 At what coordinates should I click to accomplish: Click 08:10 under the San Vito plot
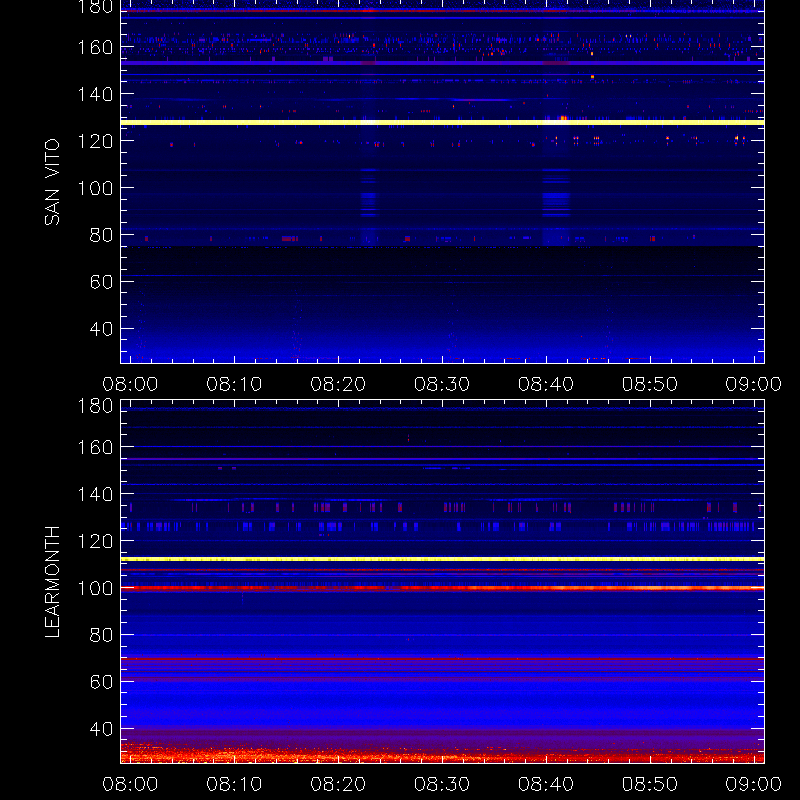point(234,384)
